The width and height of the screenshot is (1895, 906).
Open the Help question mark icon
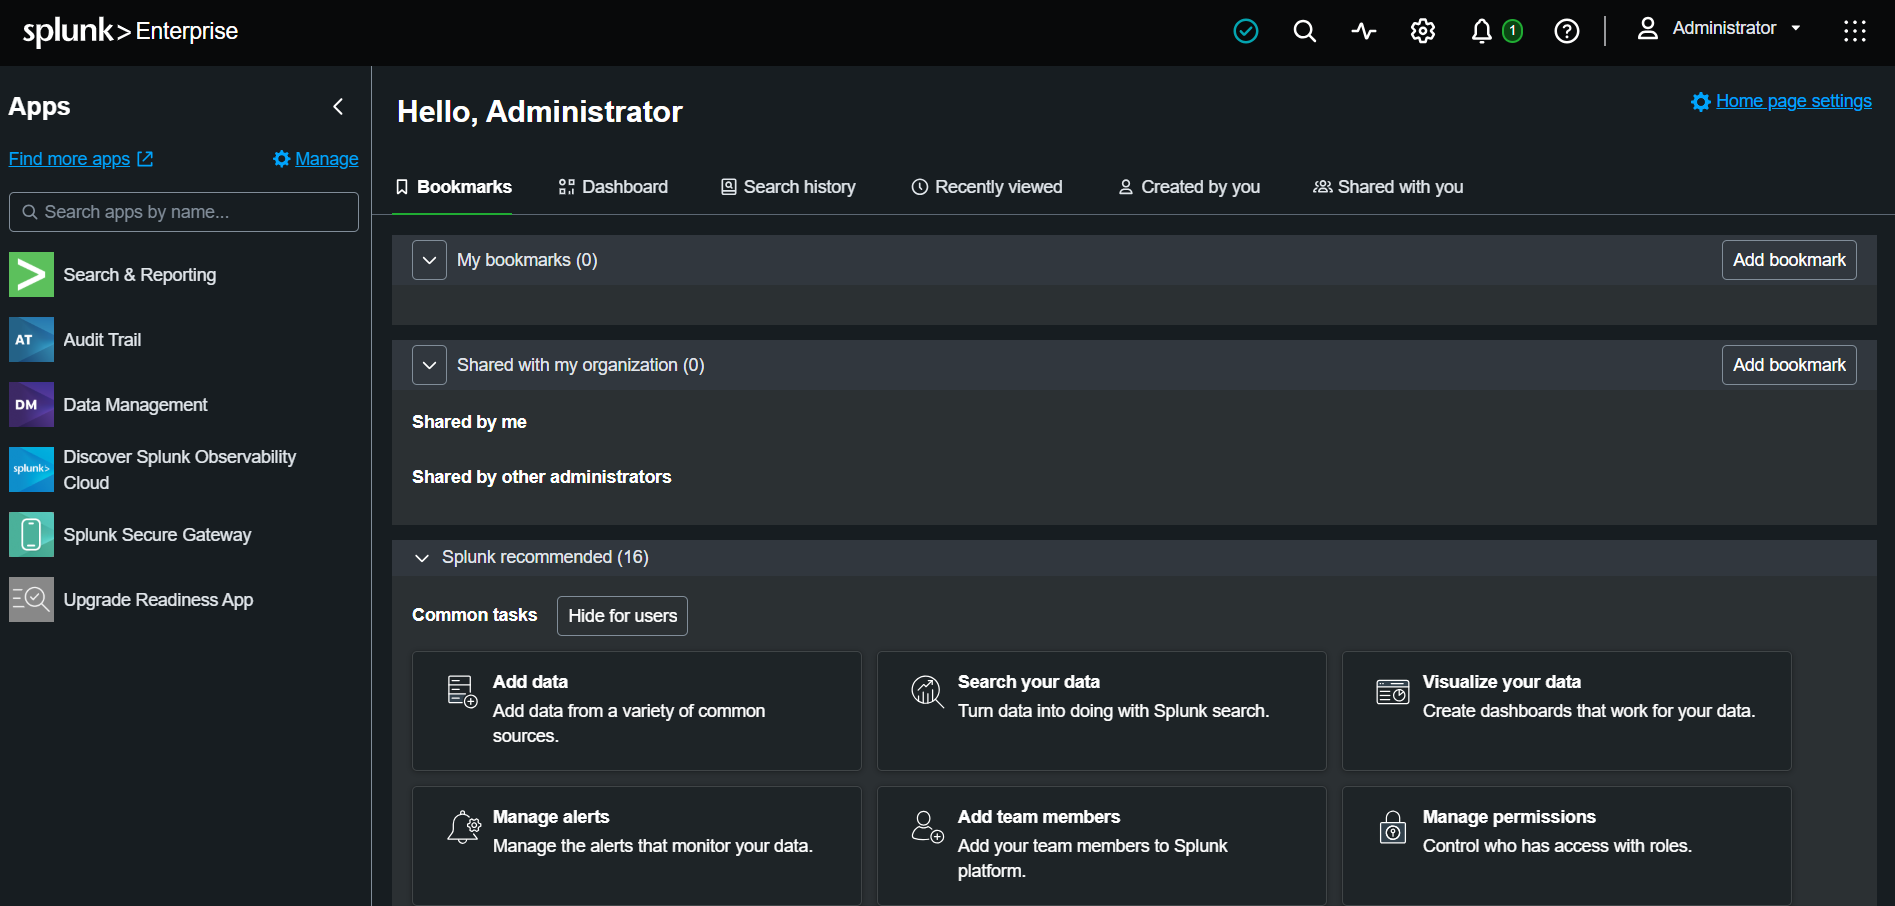coord(1567,31)
